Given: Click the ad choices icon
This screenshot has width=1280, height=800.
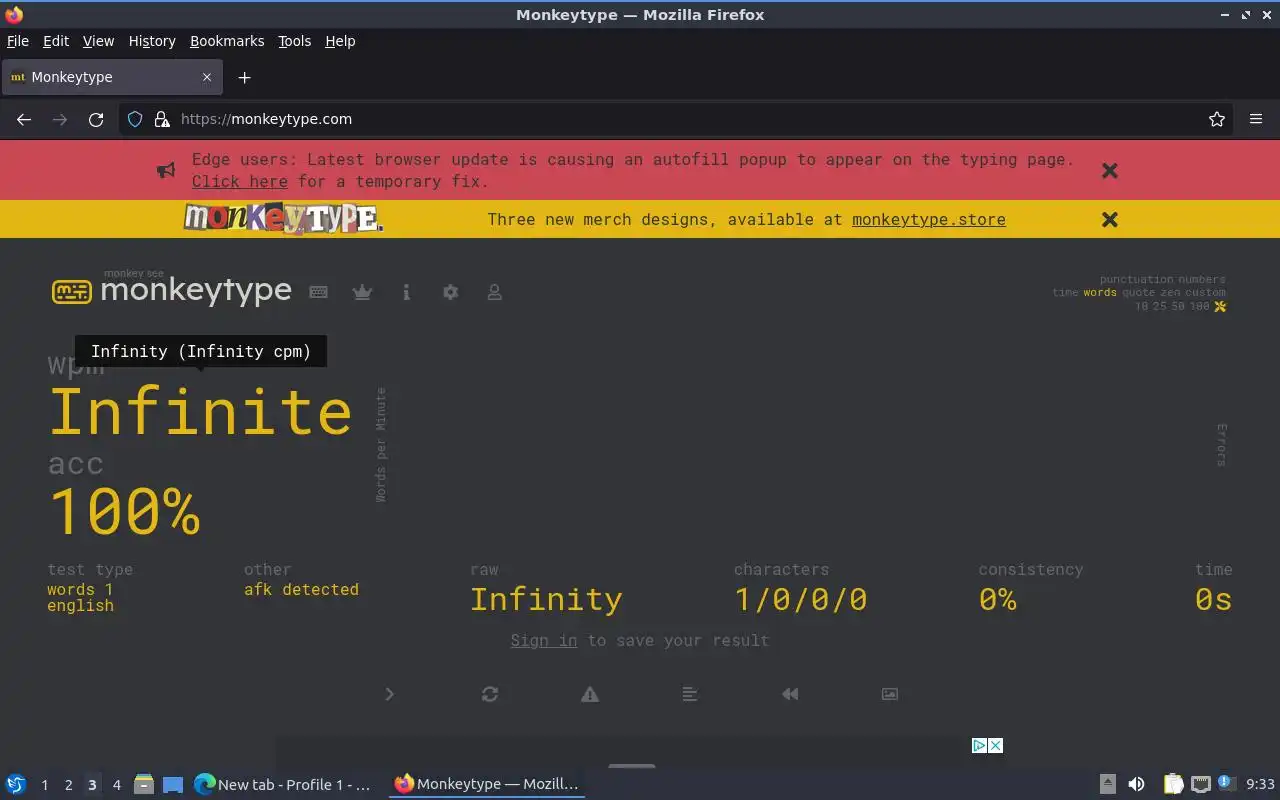Looking at the screenshot, I should coord(980,745).
